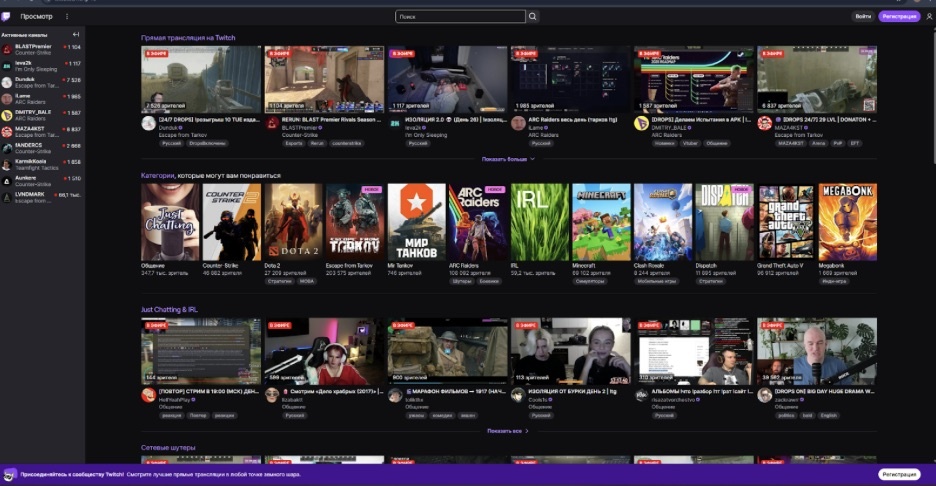Collapse the Активные каналы sidebar with arrow icon
936x486 pixels.
coord(76,35)
